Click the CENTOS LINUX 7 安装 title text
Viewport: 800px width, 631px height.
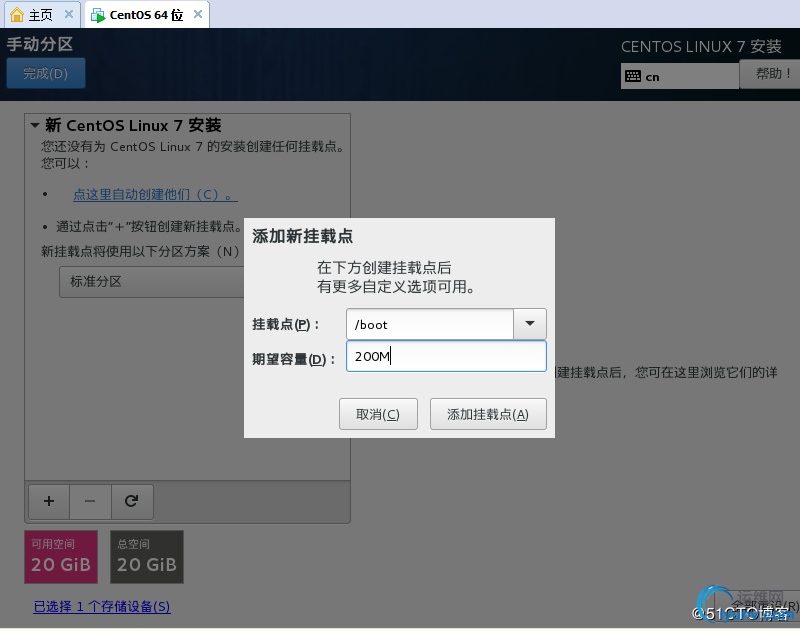701,46
